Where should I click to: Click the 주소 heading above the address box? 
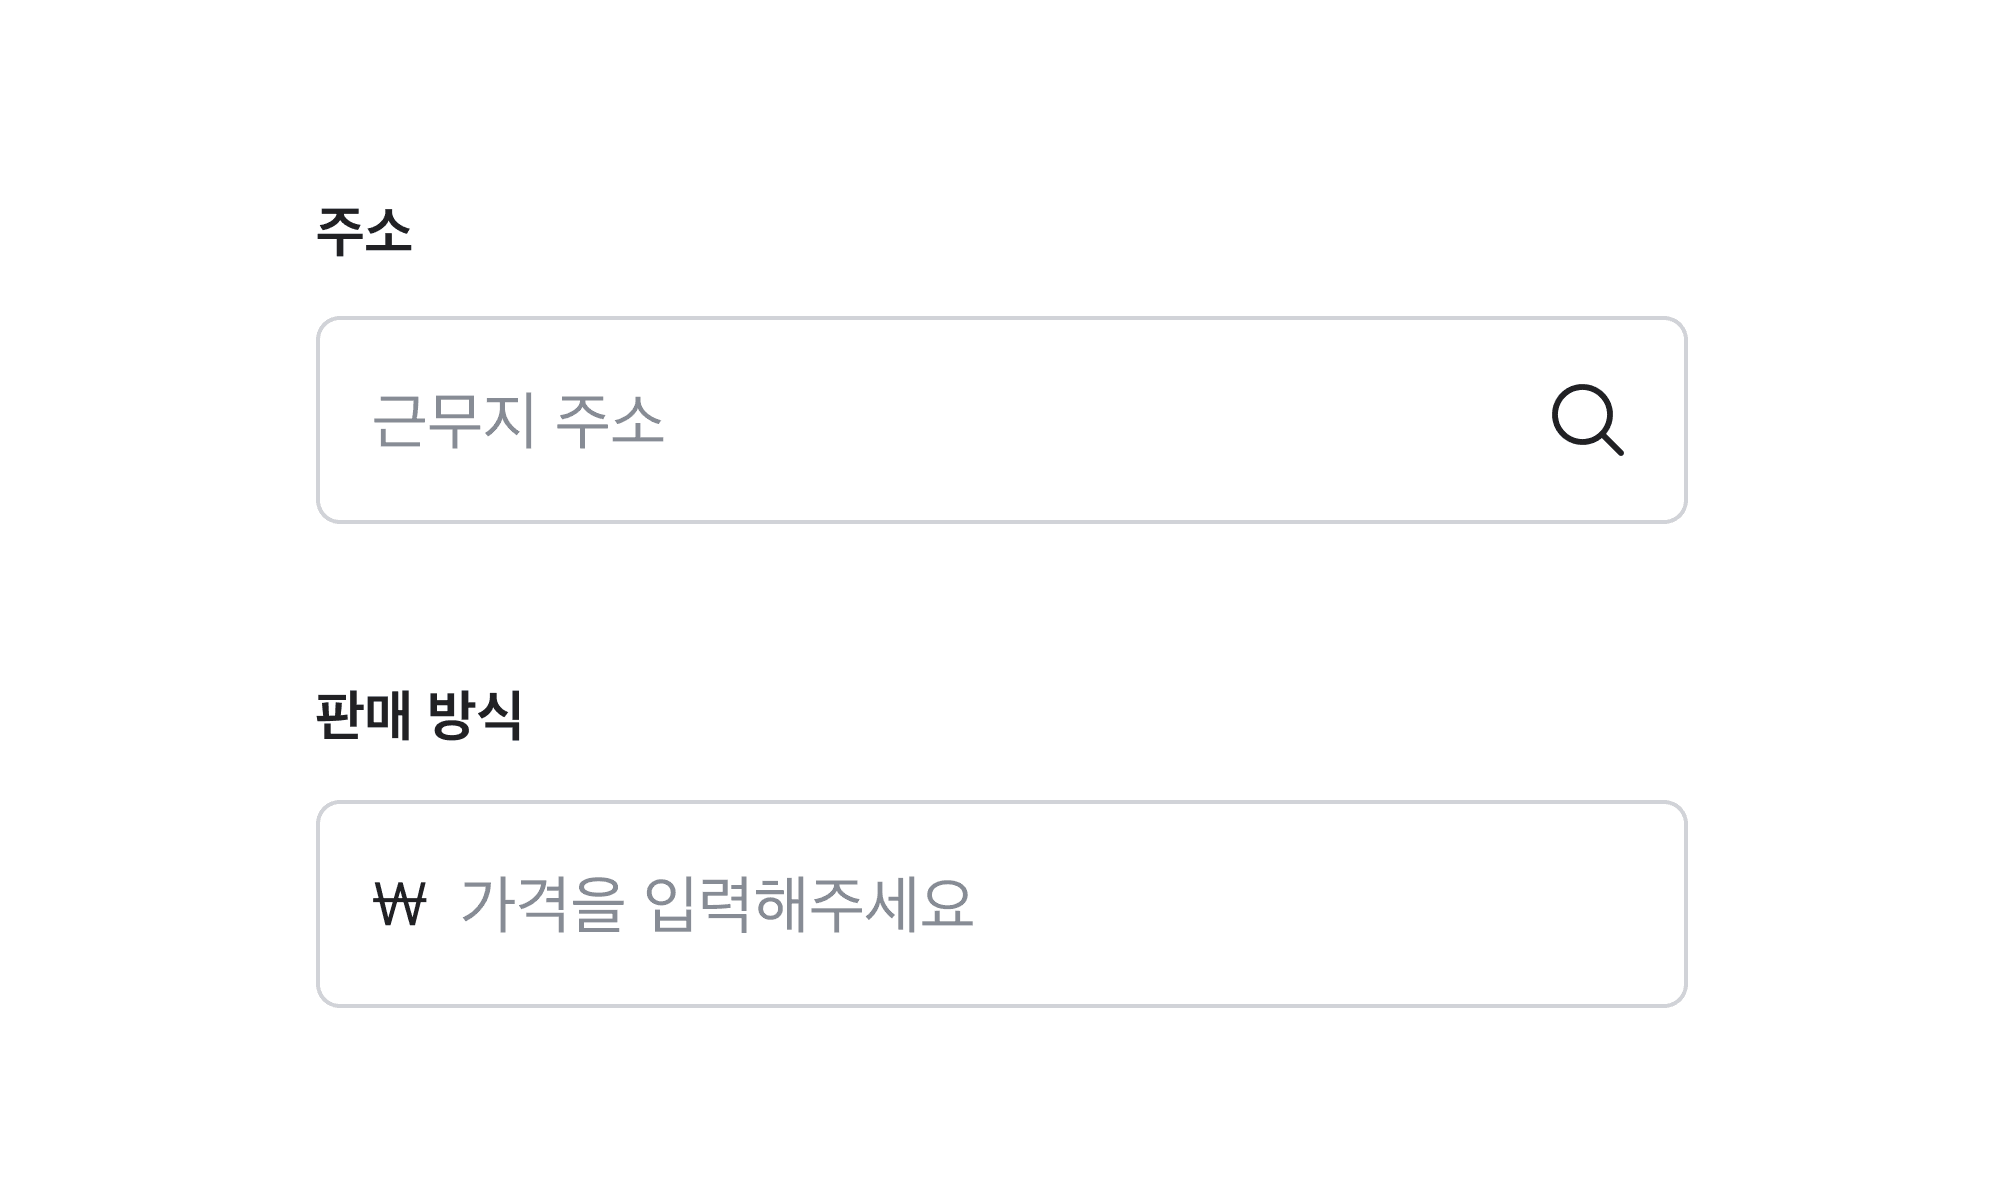tap(364, 232)
